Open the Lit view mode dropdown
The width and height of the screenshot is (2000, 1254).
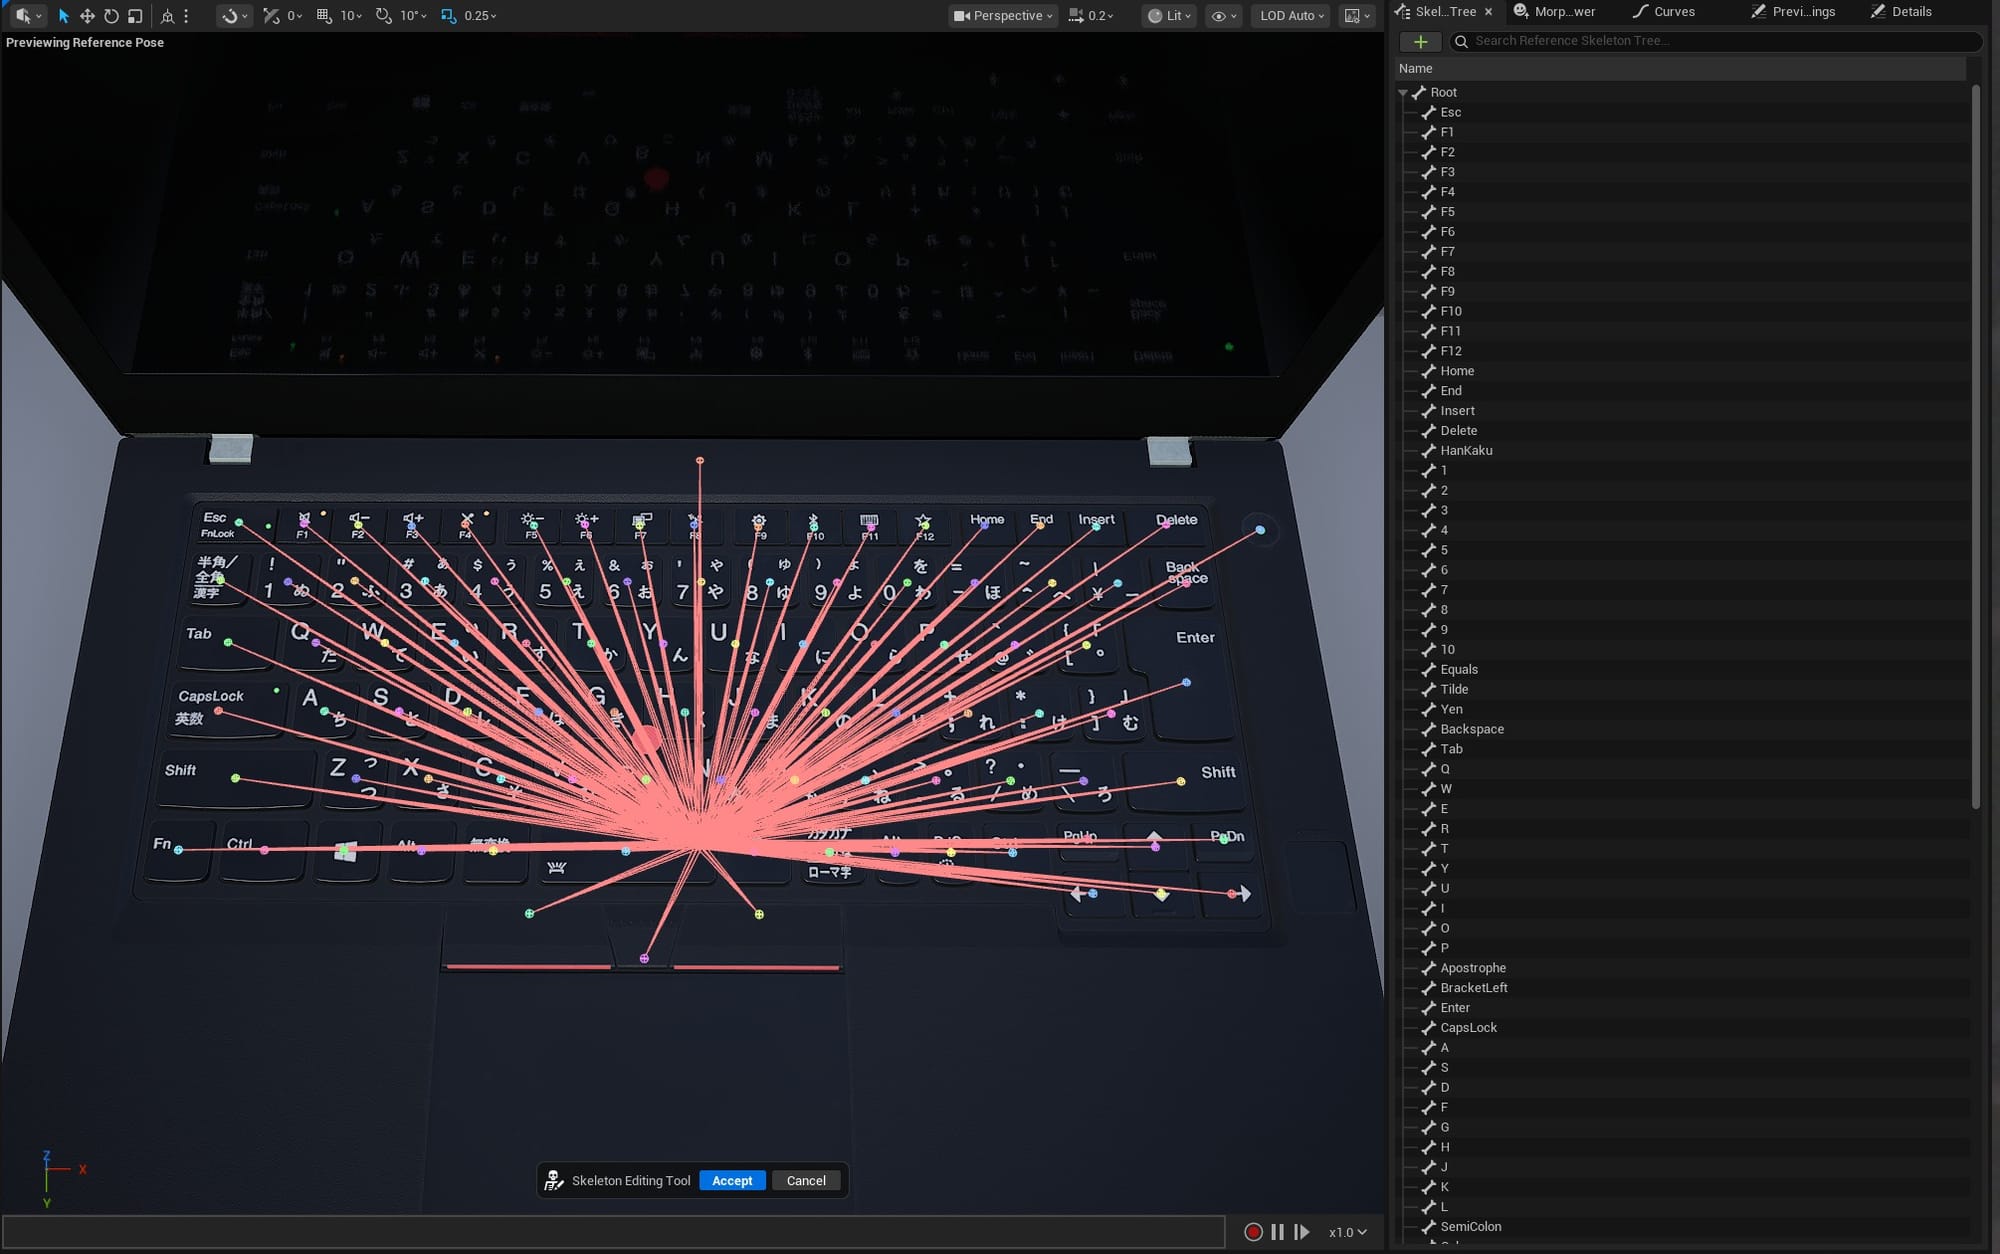coord(1169,16)
